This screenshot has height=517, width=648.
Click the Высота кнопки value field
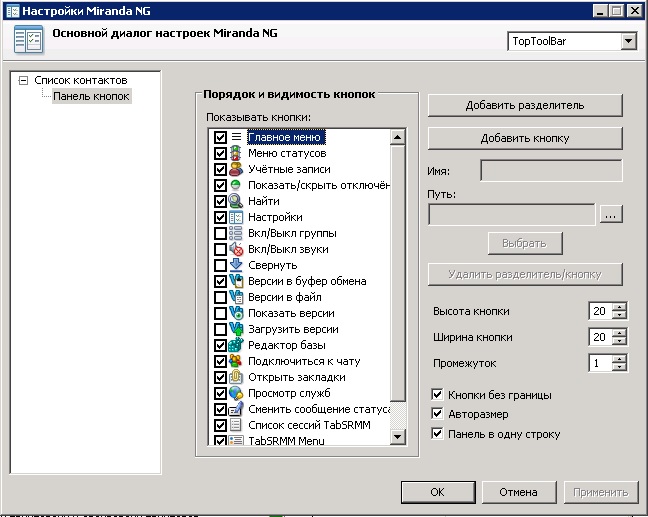click(x=600, y=311)
